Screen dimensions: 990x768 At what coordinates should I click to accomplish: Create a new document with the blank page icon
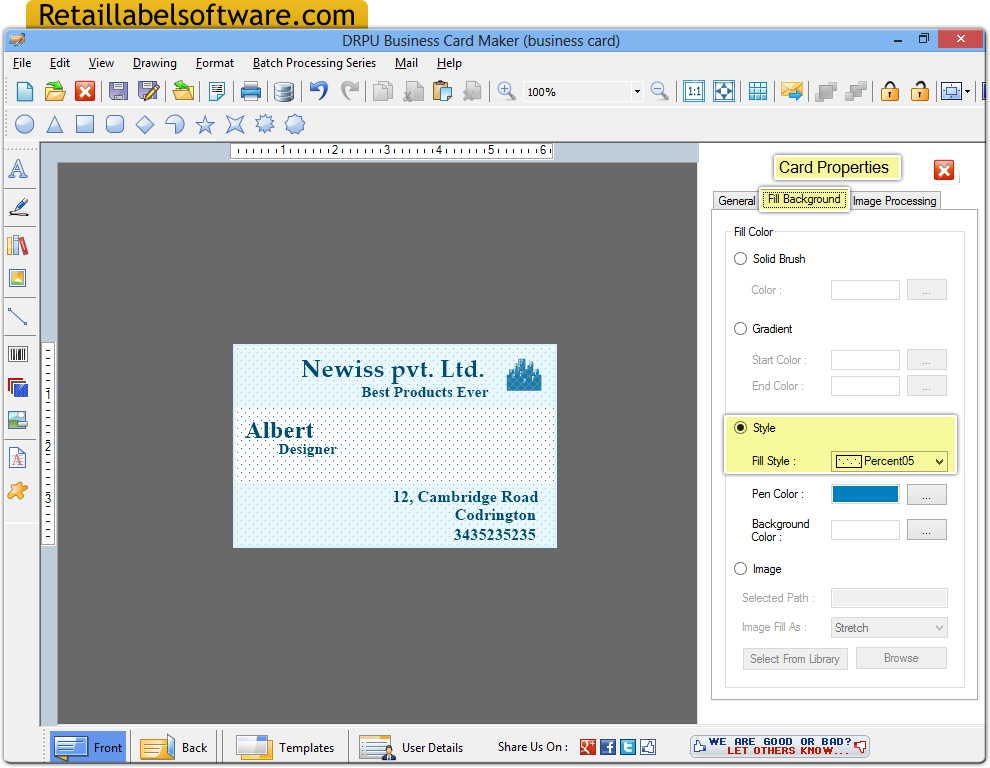click(x=25, y=92)
